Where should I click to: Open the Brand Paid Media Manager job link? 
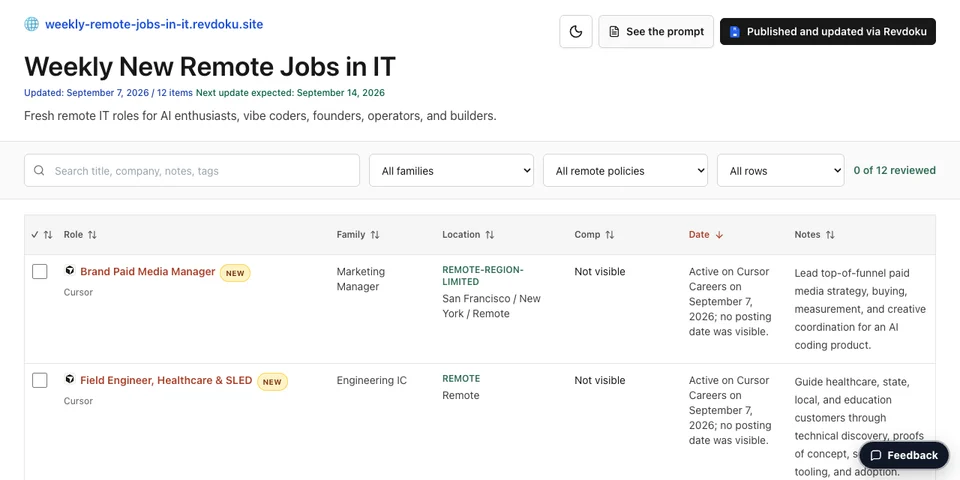(x=148, y=271)
